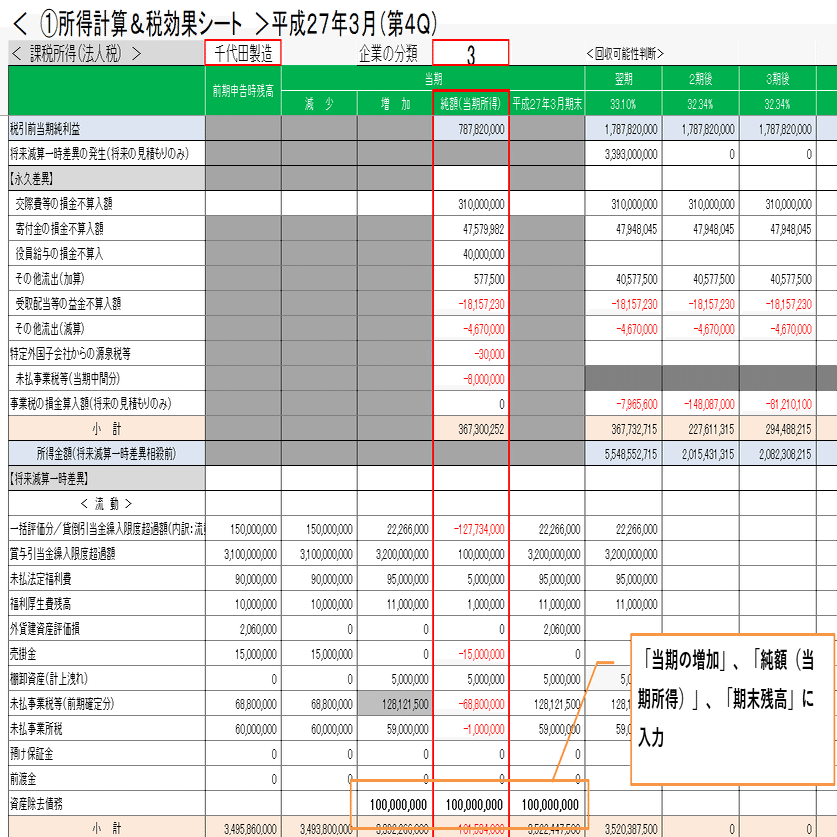This screenshot has width=837, height=837.
Task: Click the 外貨建資産評価損 row label
Action: click(x=107, y=629)
